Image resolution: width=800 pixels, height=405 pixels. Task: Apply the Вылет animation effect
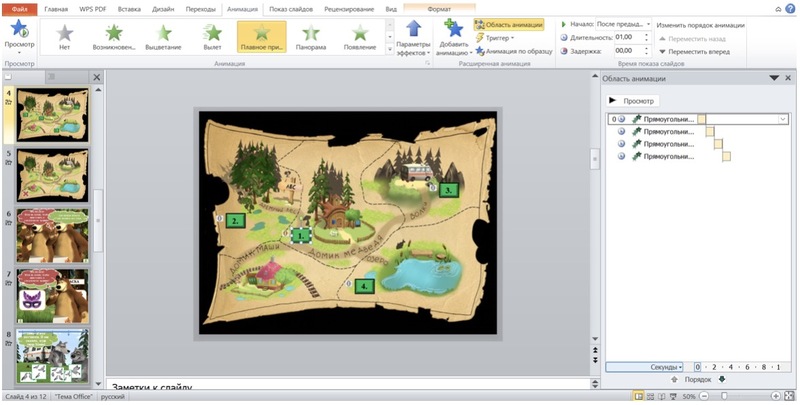(x=212, y=37)
